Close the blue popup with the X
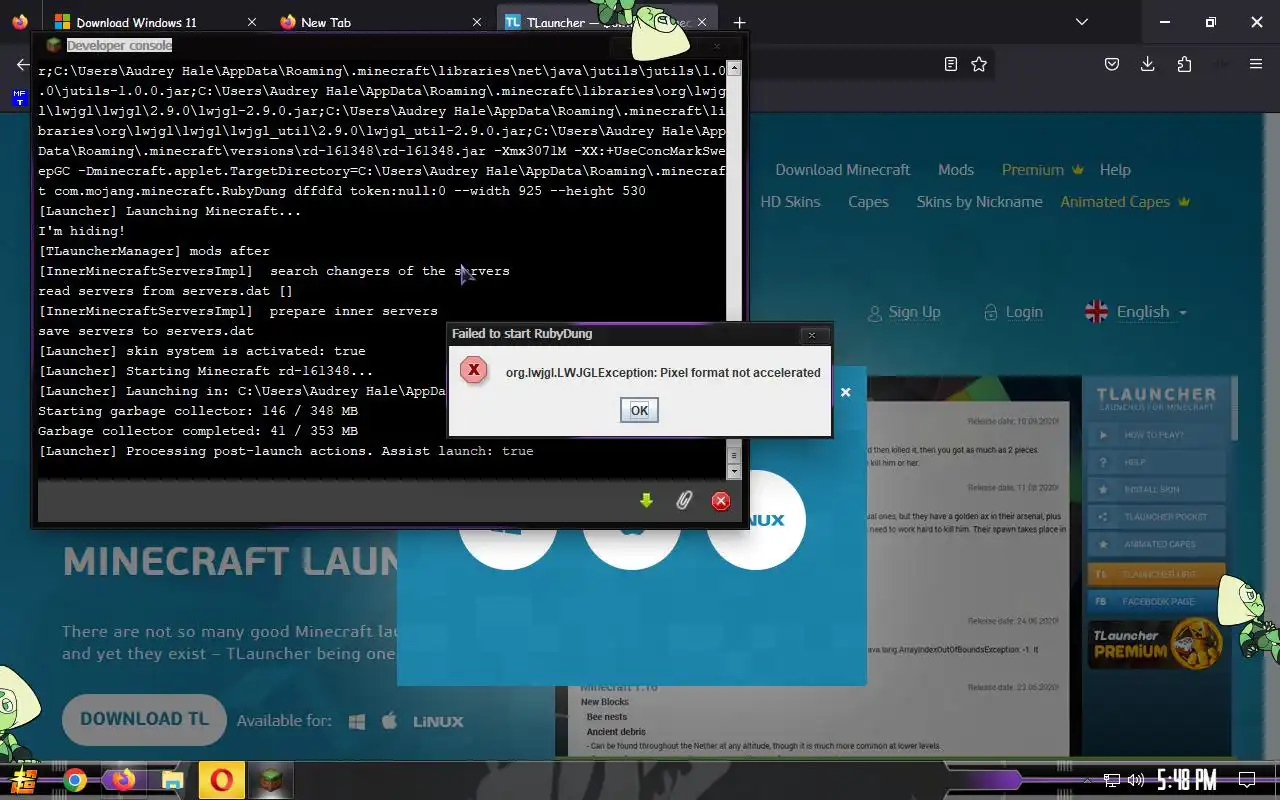The image size is (1280, 800). (x=846, y=392)
